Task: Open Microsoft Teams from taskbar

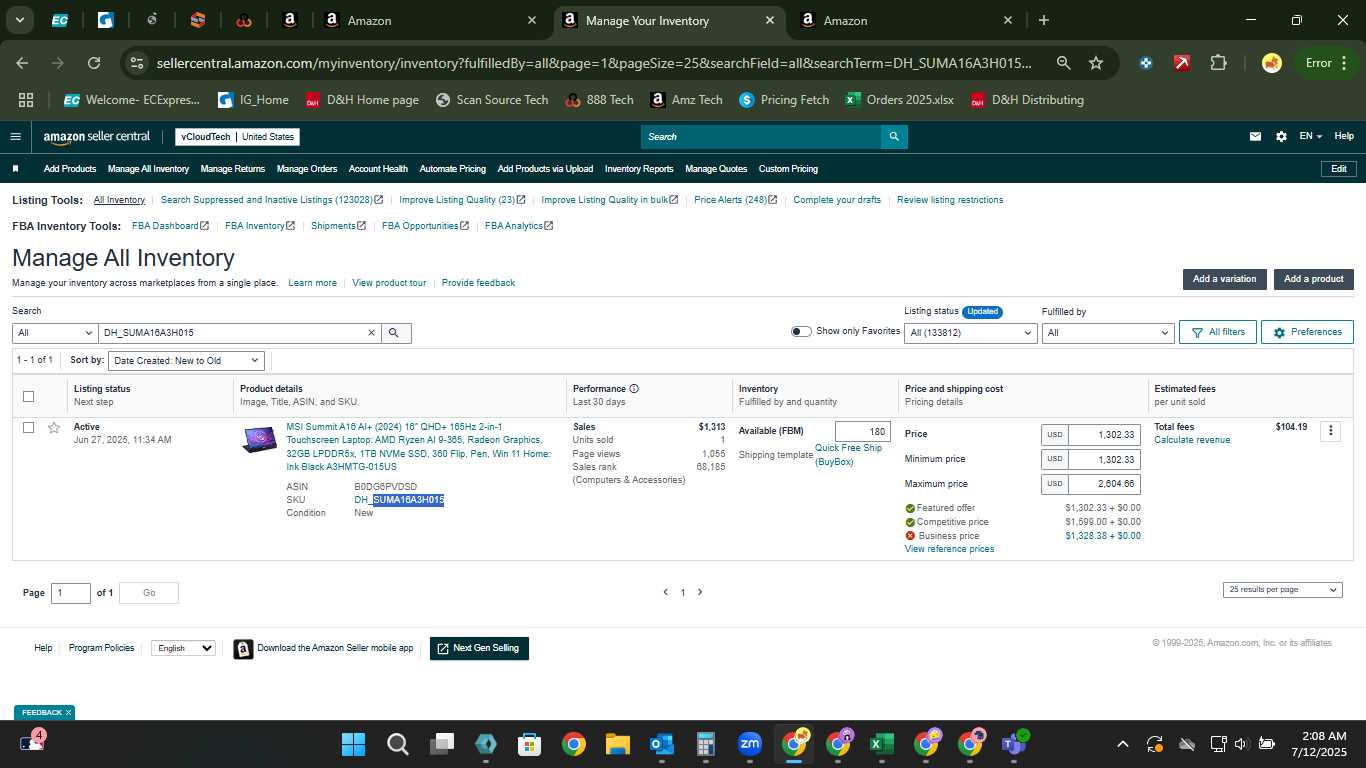Action: 1013,744
